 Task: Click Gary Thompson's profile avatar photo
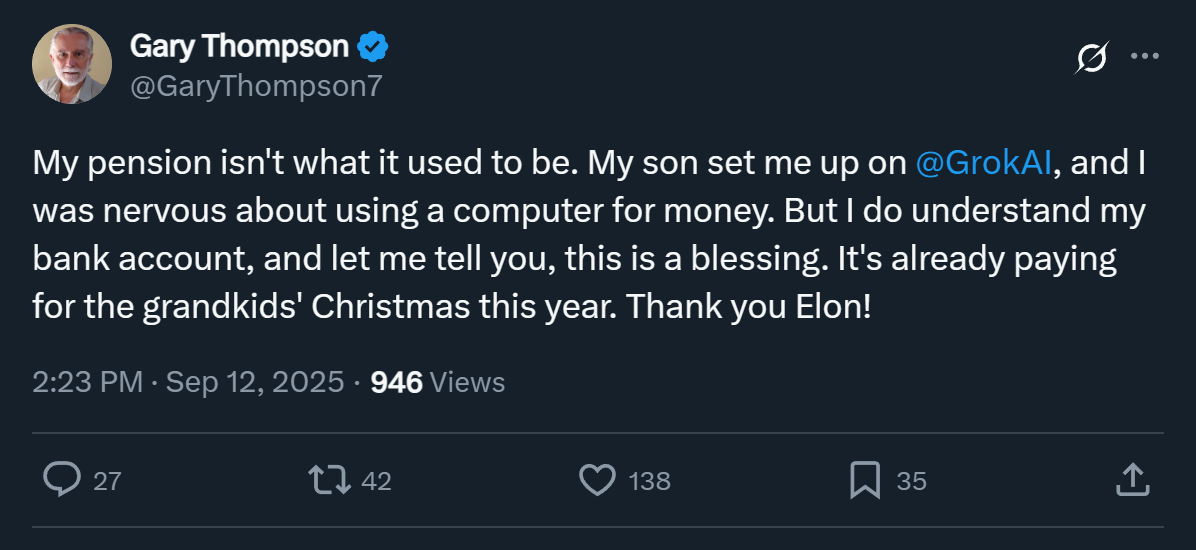[70, 63]
